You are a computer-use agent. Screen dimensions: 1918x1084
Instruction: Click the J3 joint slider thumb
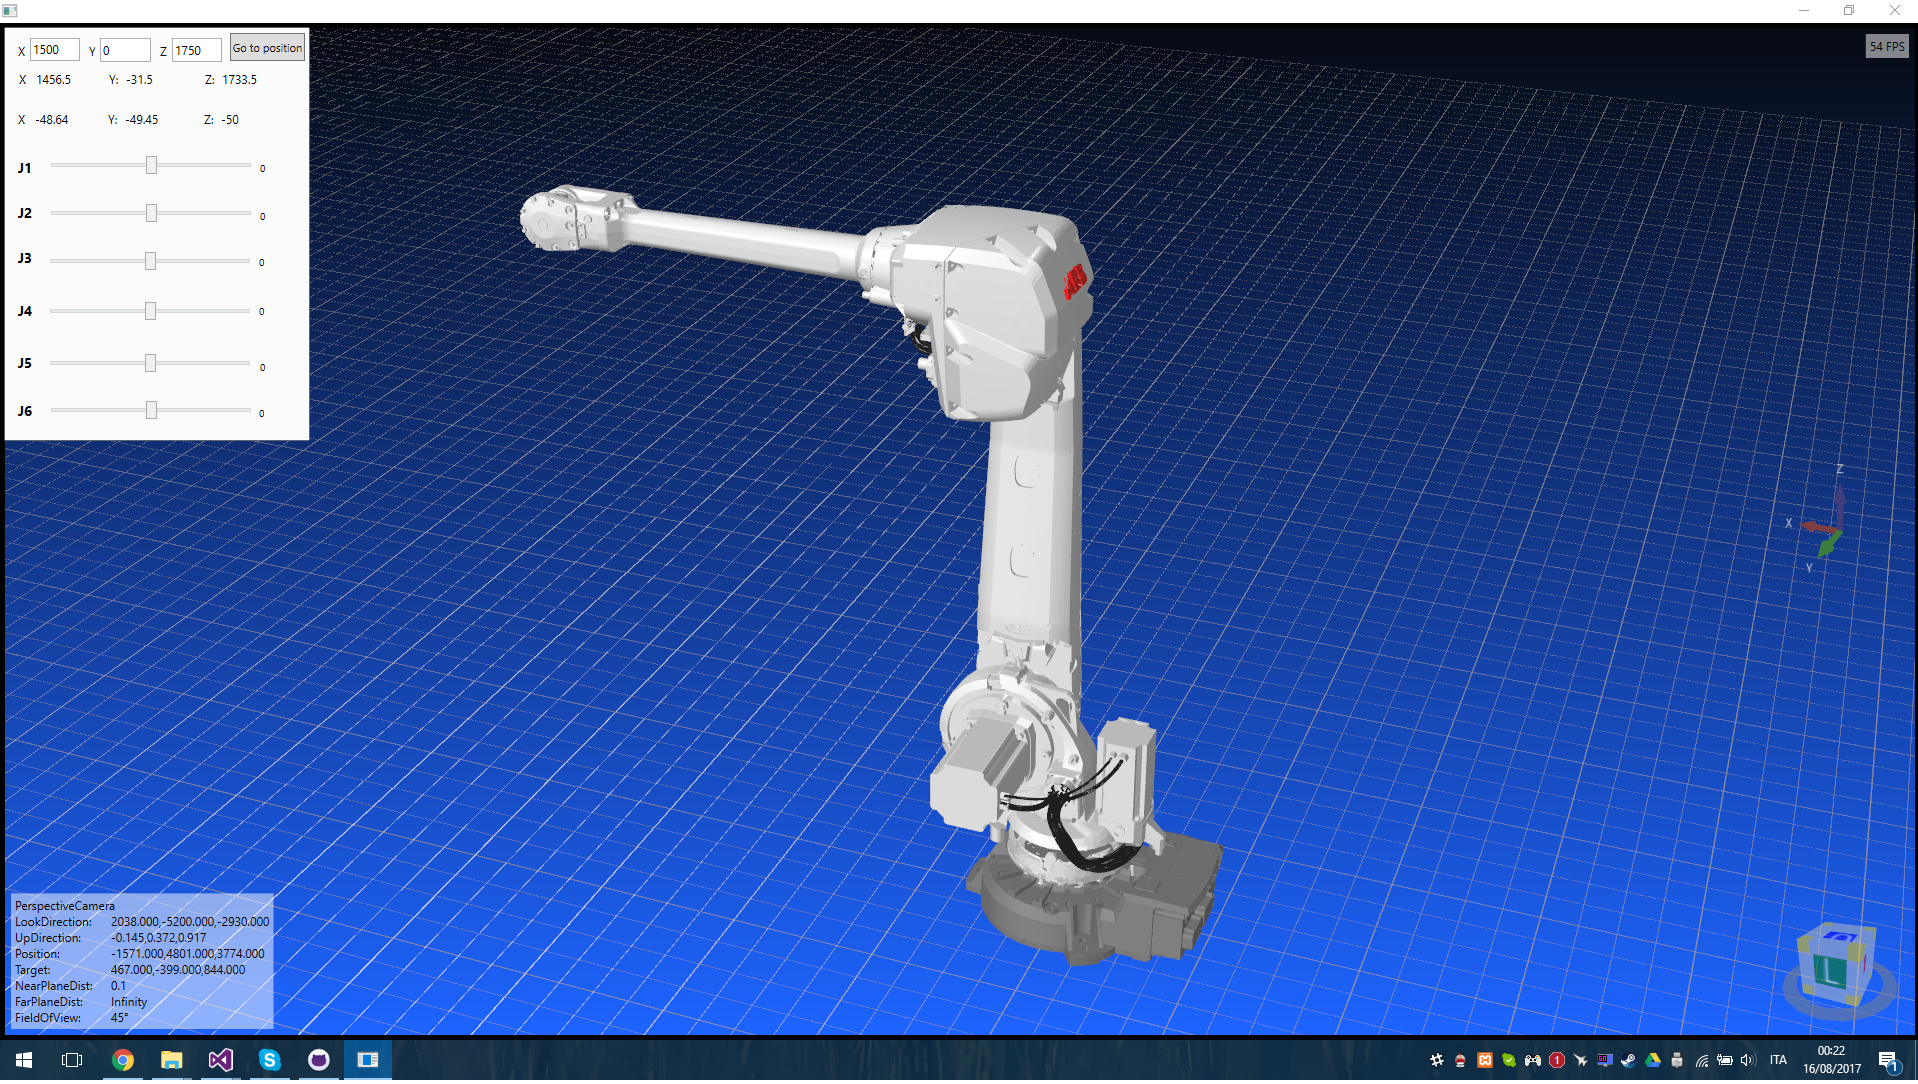pyautogui.click(x=150, y=261)
